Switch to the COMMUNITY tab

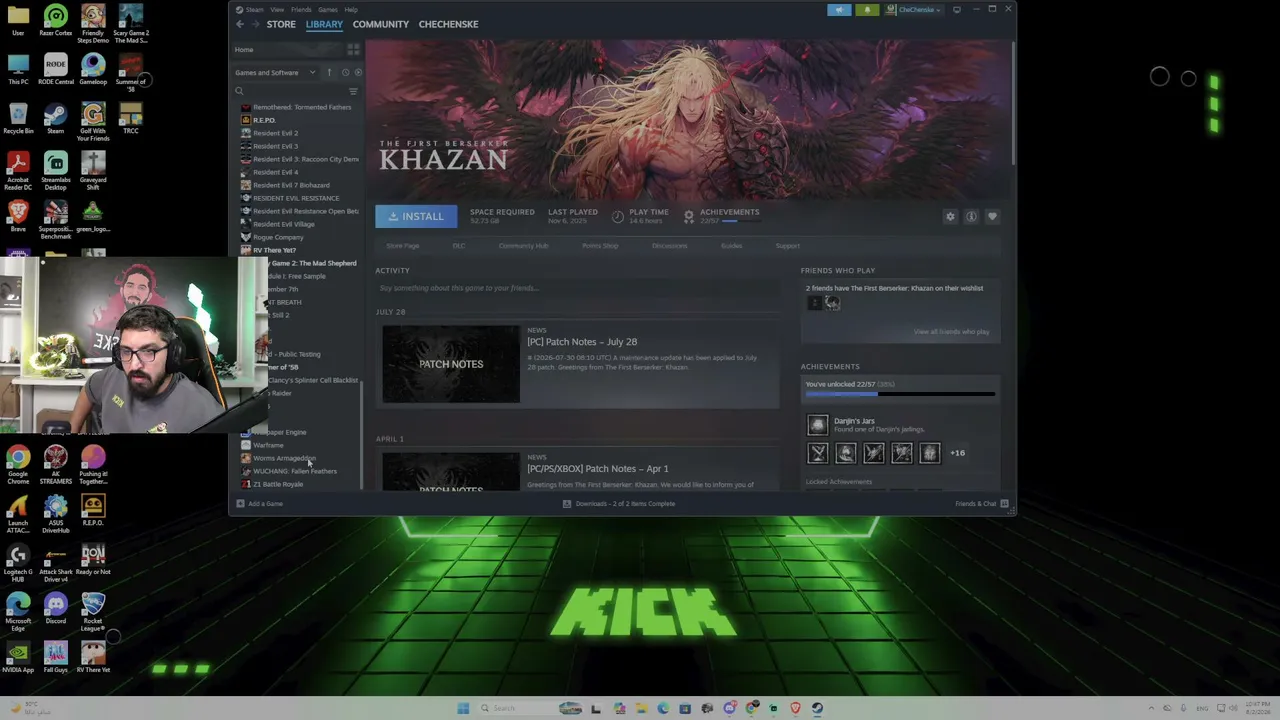(380, 24)
